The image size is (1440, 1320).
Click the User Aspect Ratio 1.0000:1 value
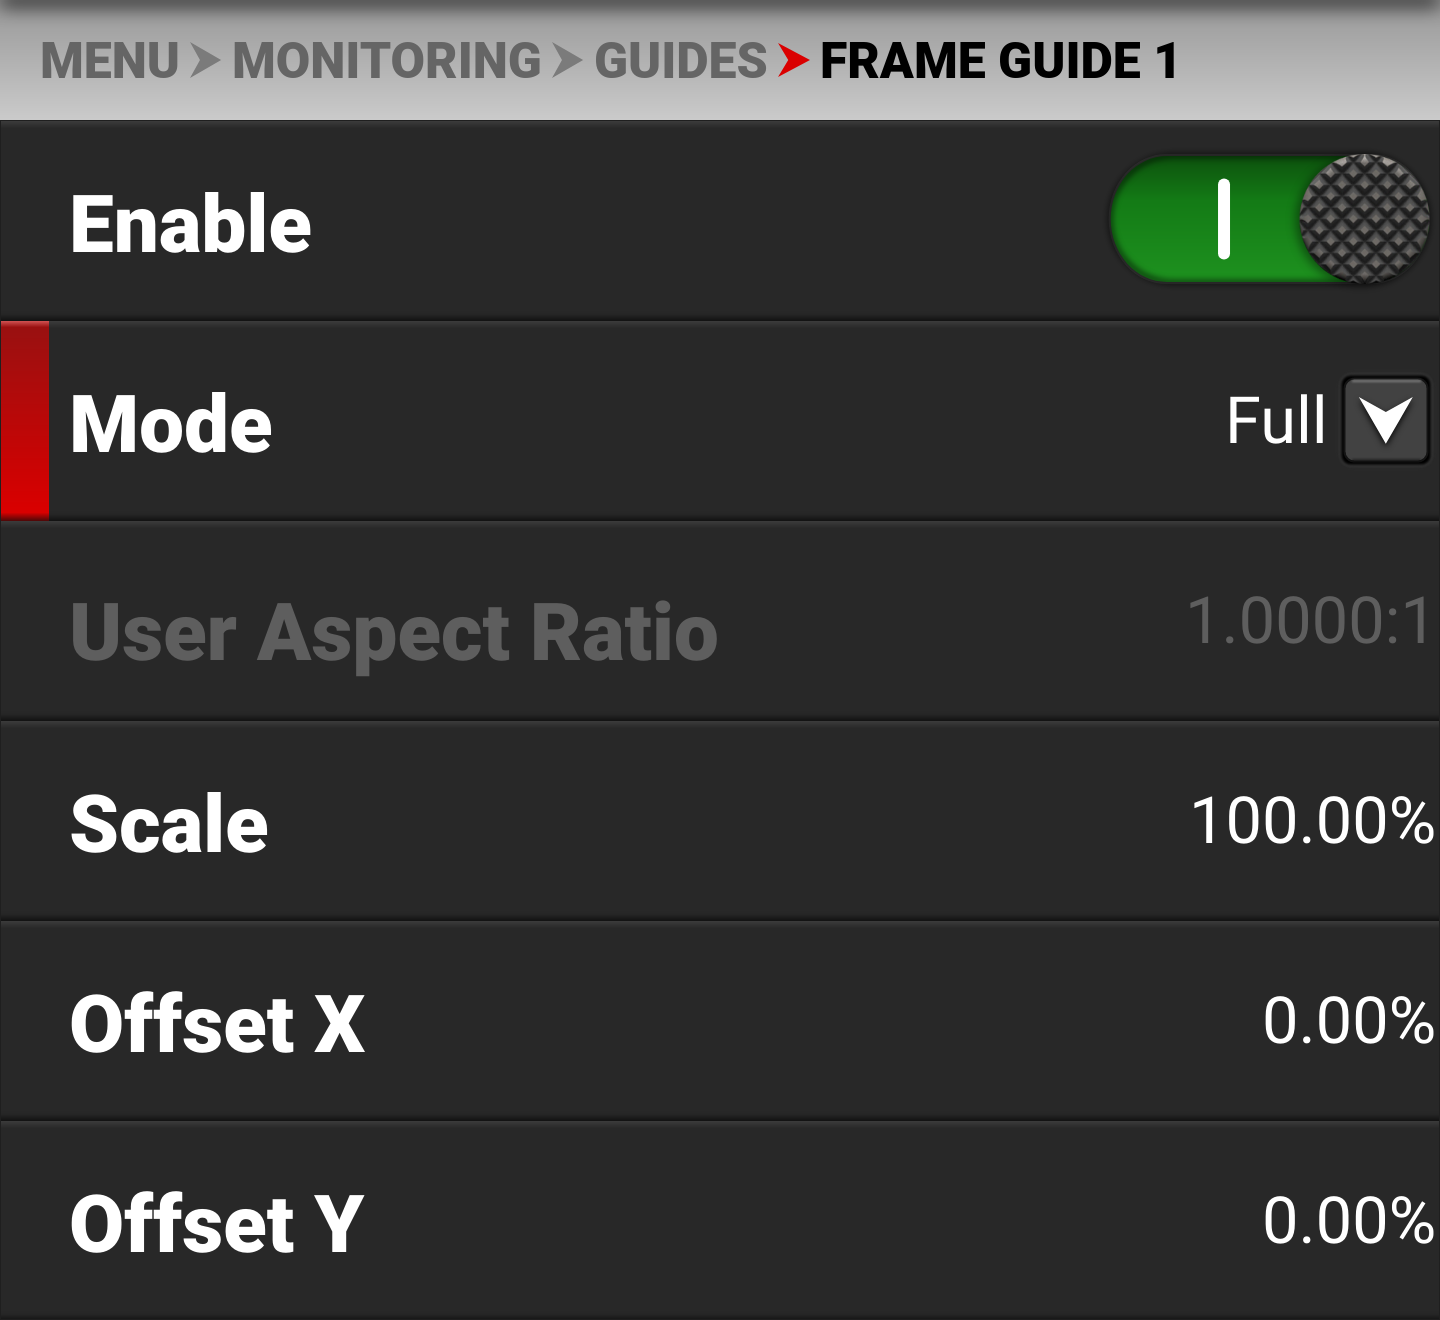pyautogui.click(x=1310, y=621)
